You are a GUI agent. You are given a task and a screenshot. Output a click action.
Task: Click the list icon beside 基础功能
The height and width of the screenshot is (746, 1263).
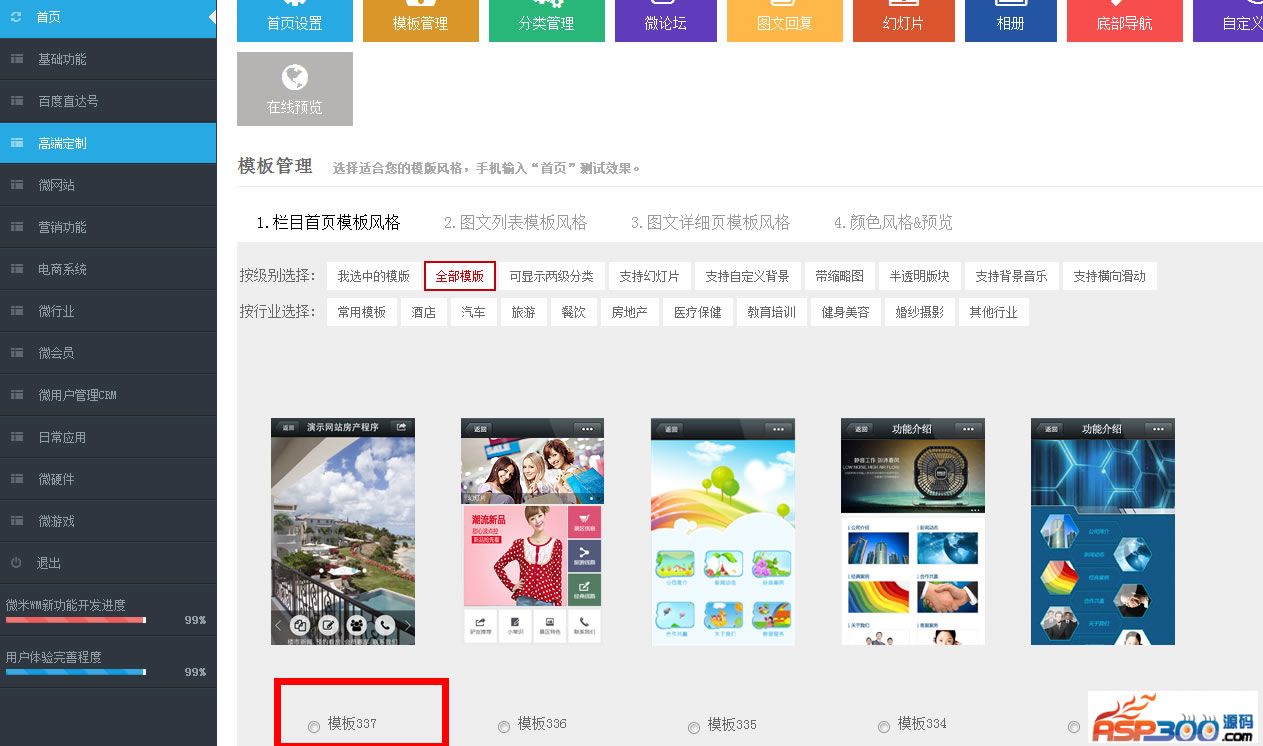pyautogui.click(x=17, y=59)
